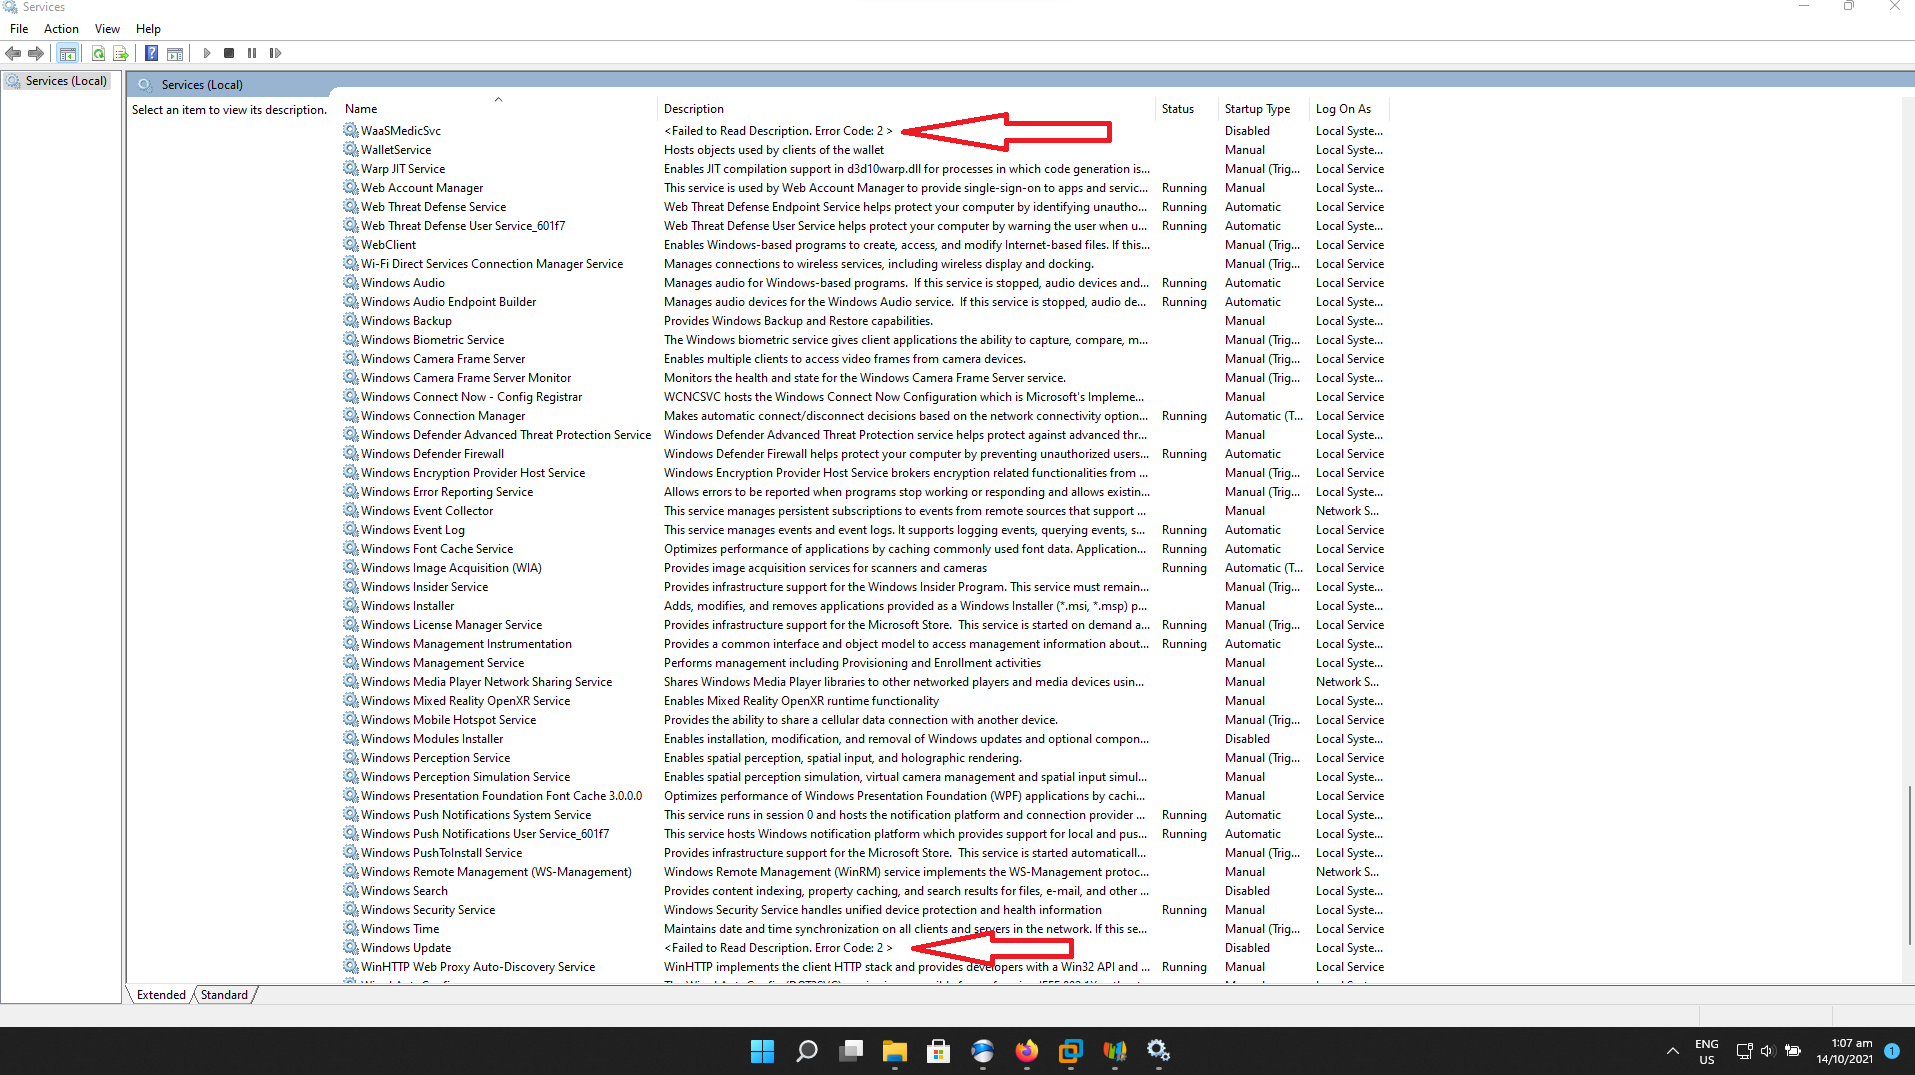The image size is (1915, 1075).
Task: Click the gear icon beside Windows Time
Action: click(351, 928)
